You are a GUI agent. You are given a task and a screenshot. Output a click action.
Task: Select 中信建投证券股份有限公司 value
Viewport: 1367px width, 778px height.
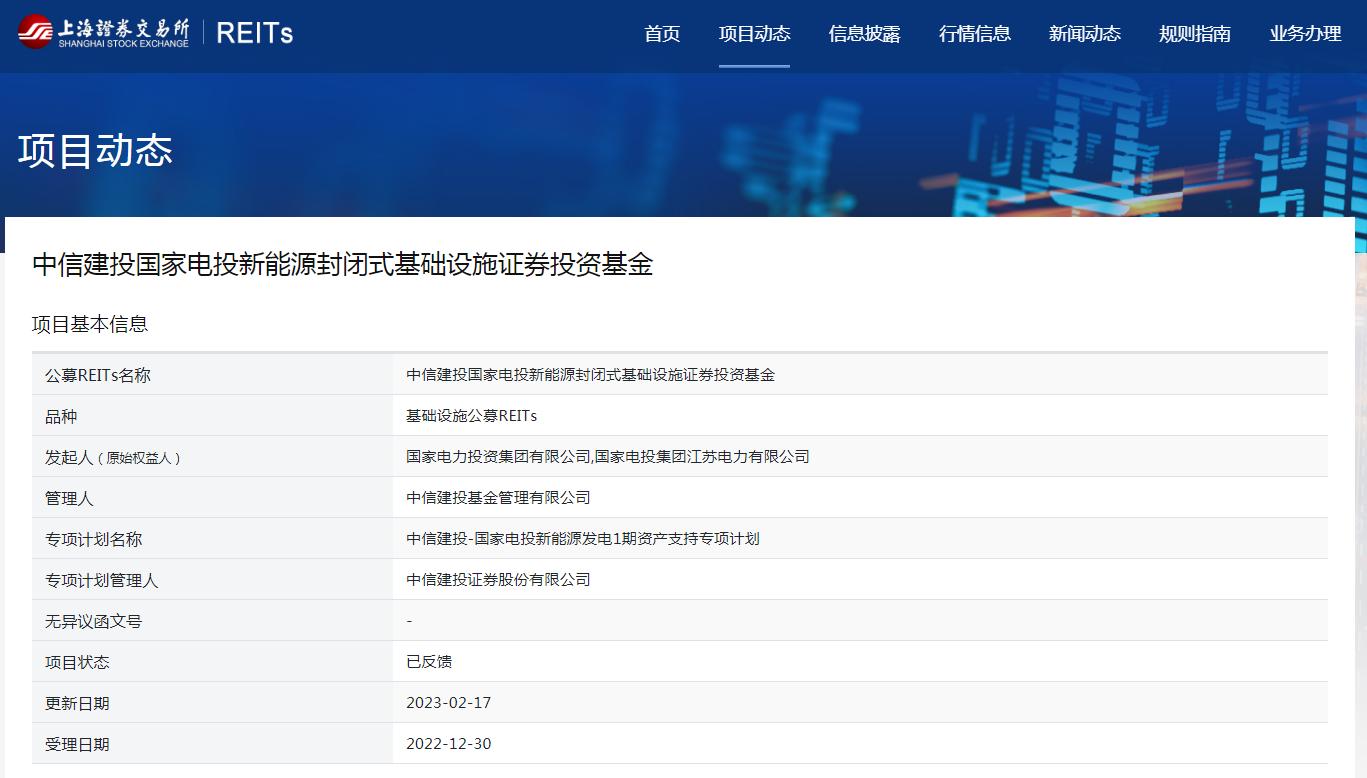point(498,580)
